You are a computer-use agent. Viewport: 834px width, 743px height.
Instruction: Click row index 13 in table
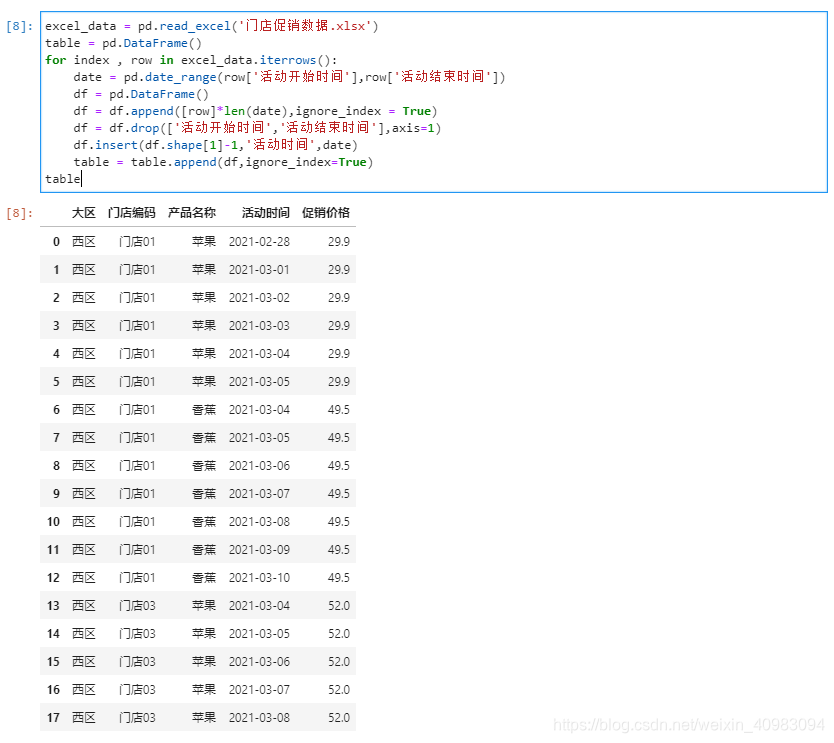(53, 605)
